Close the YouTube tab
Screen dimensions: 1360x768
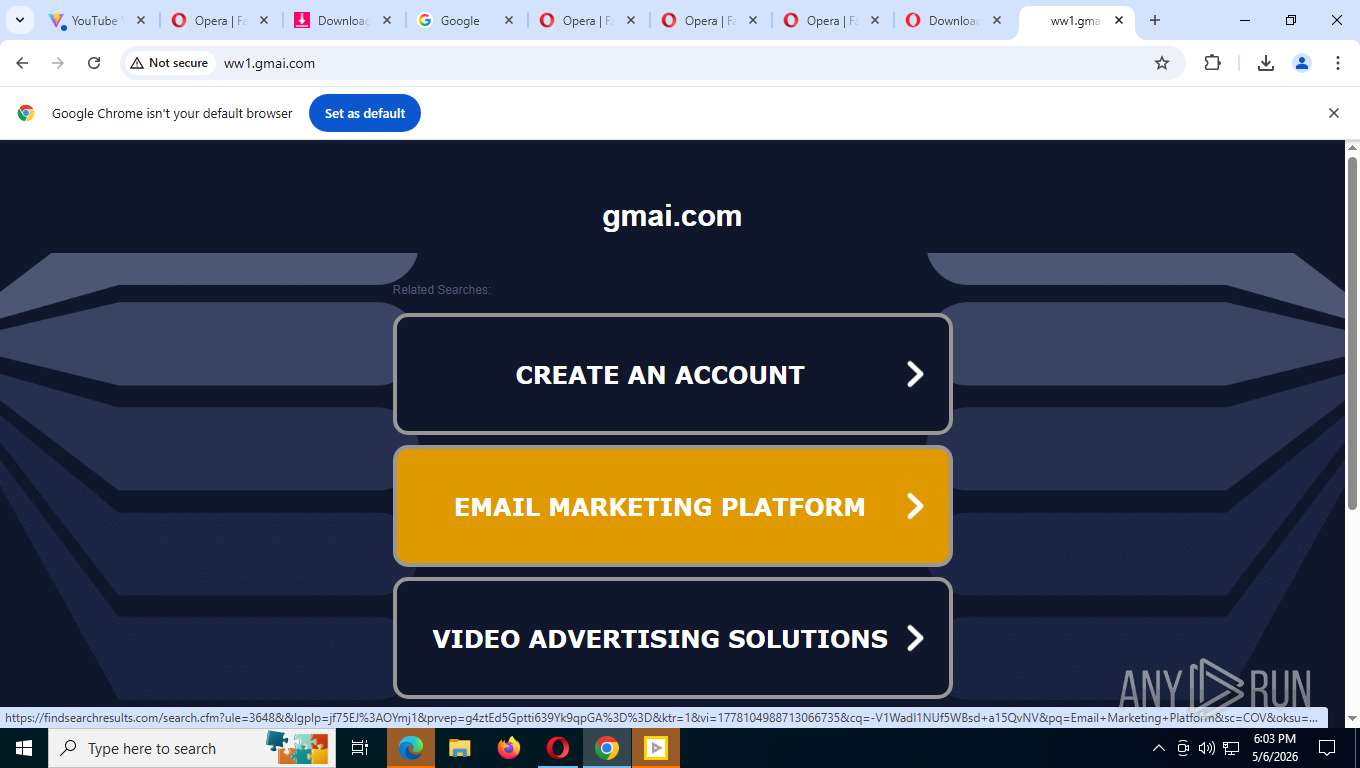pyautogui.click(x=141, y=20)
